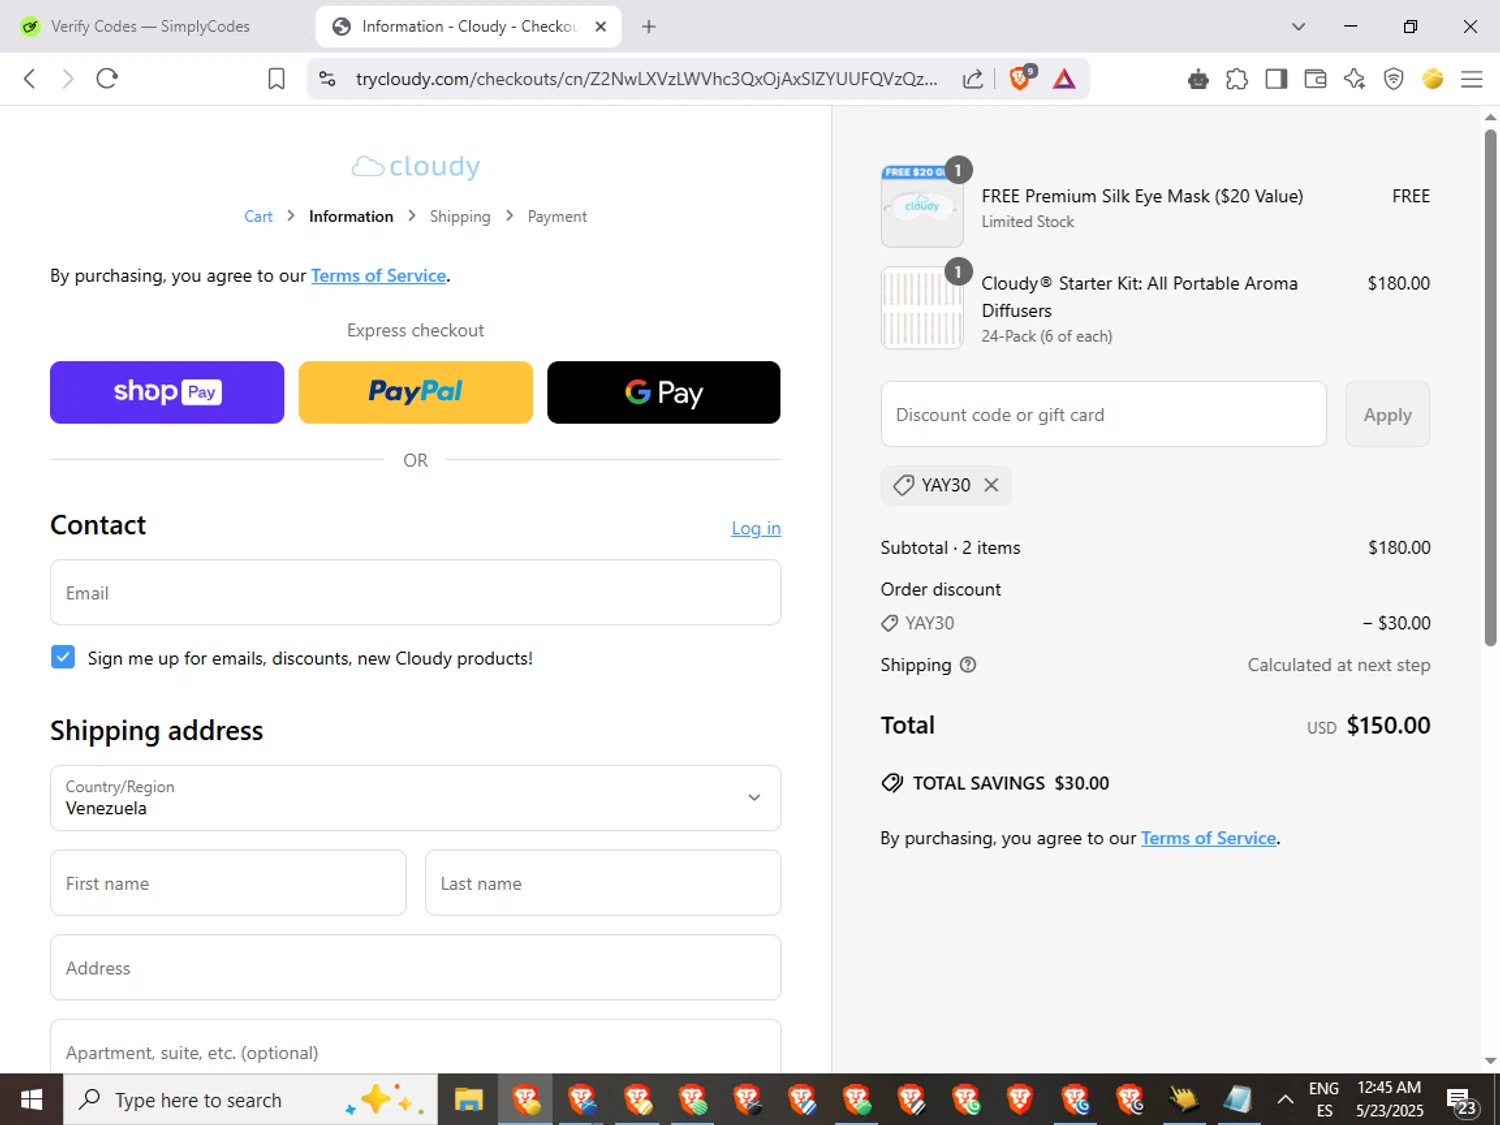This screenshot has width=1500, height=1125.
Task: Focus the Address field
Action: (x=415, y=968)
